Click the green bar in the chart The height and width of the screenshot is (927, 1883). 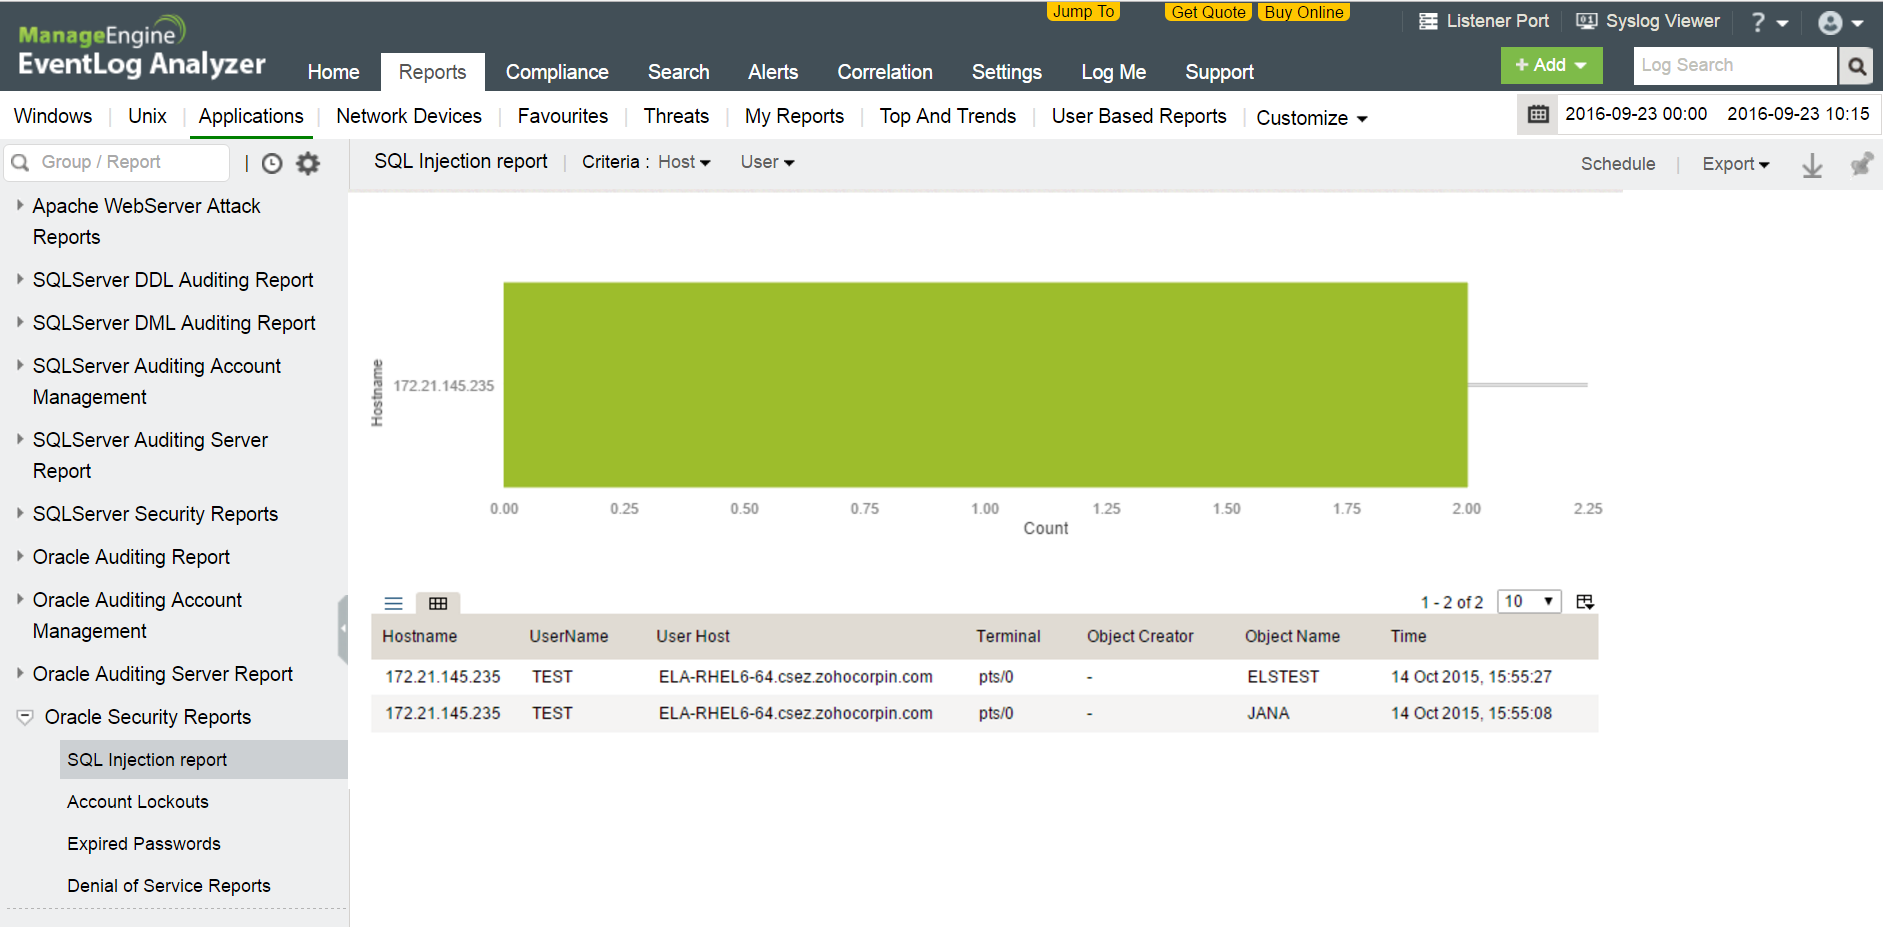click(x=984, y=385)
